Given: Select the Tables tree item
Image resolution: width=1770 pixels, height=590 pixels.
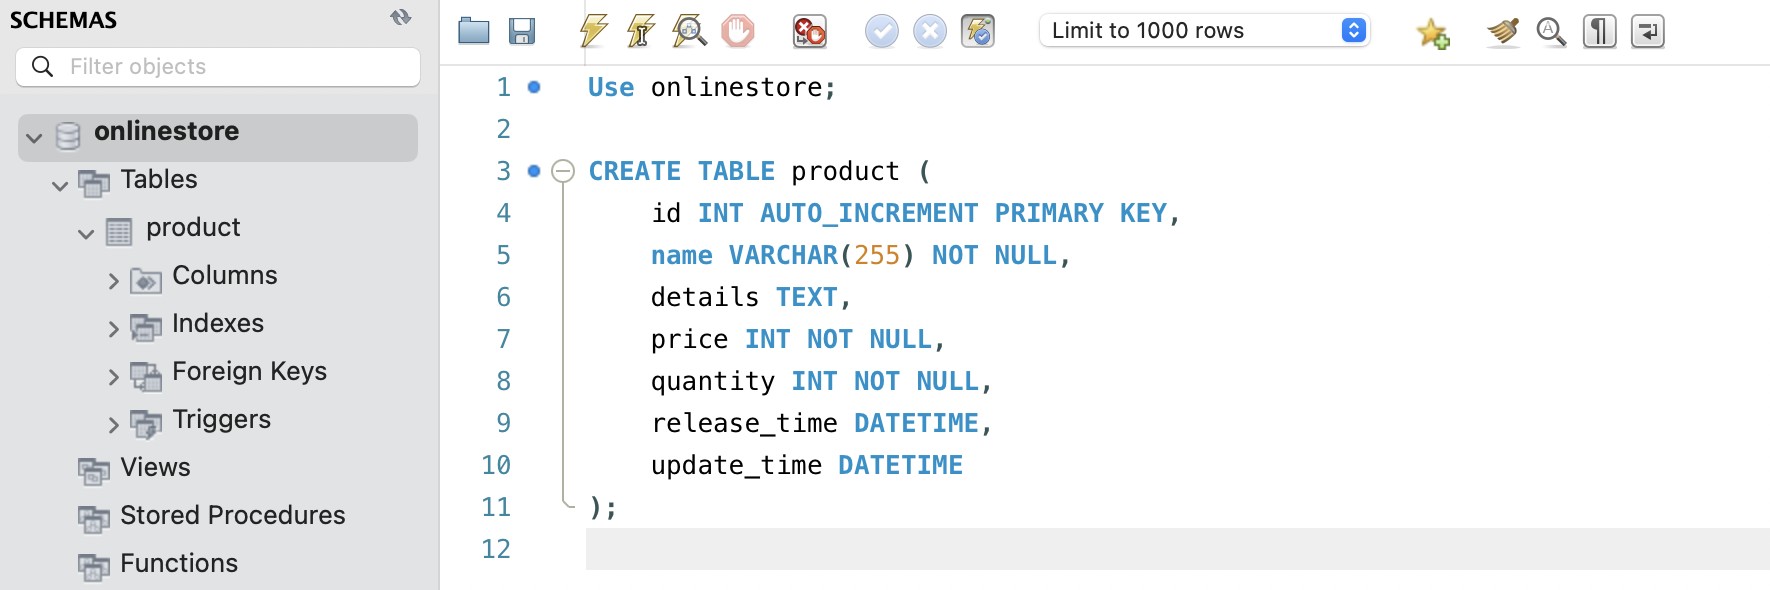Looking at the screenshot, I should 159,179.
